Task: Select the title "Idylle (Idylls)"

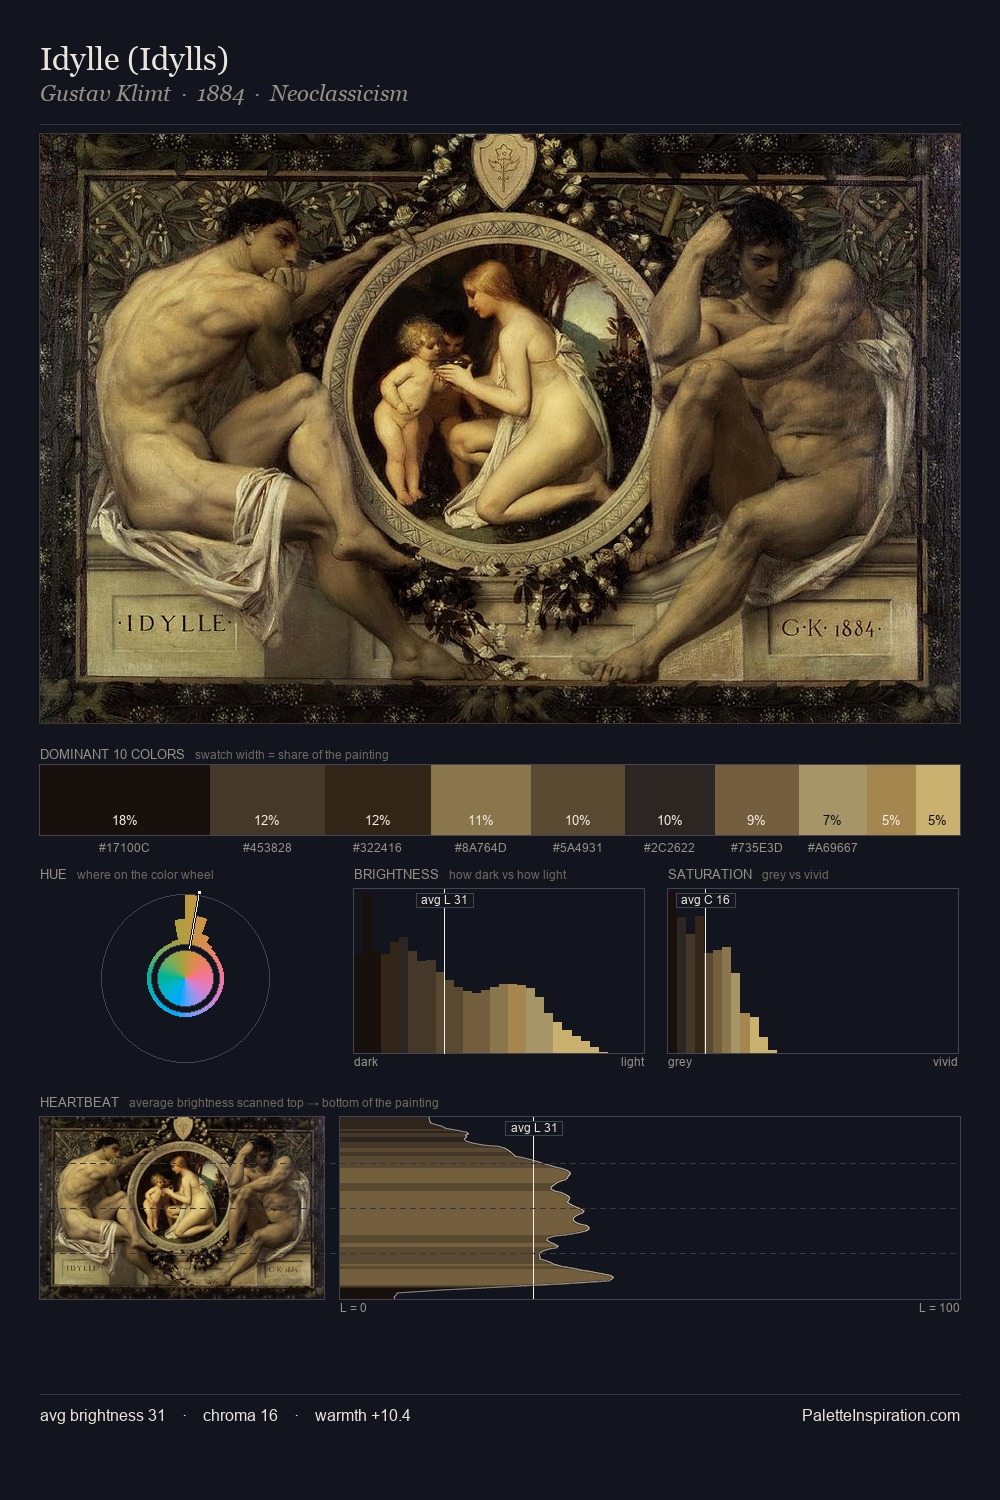Action: 134,59
